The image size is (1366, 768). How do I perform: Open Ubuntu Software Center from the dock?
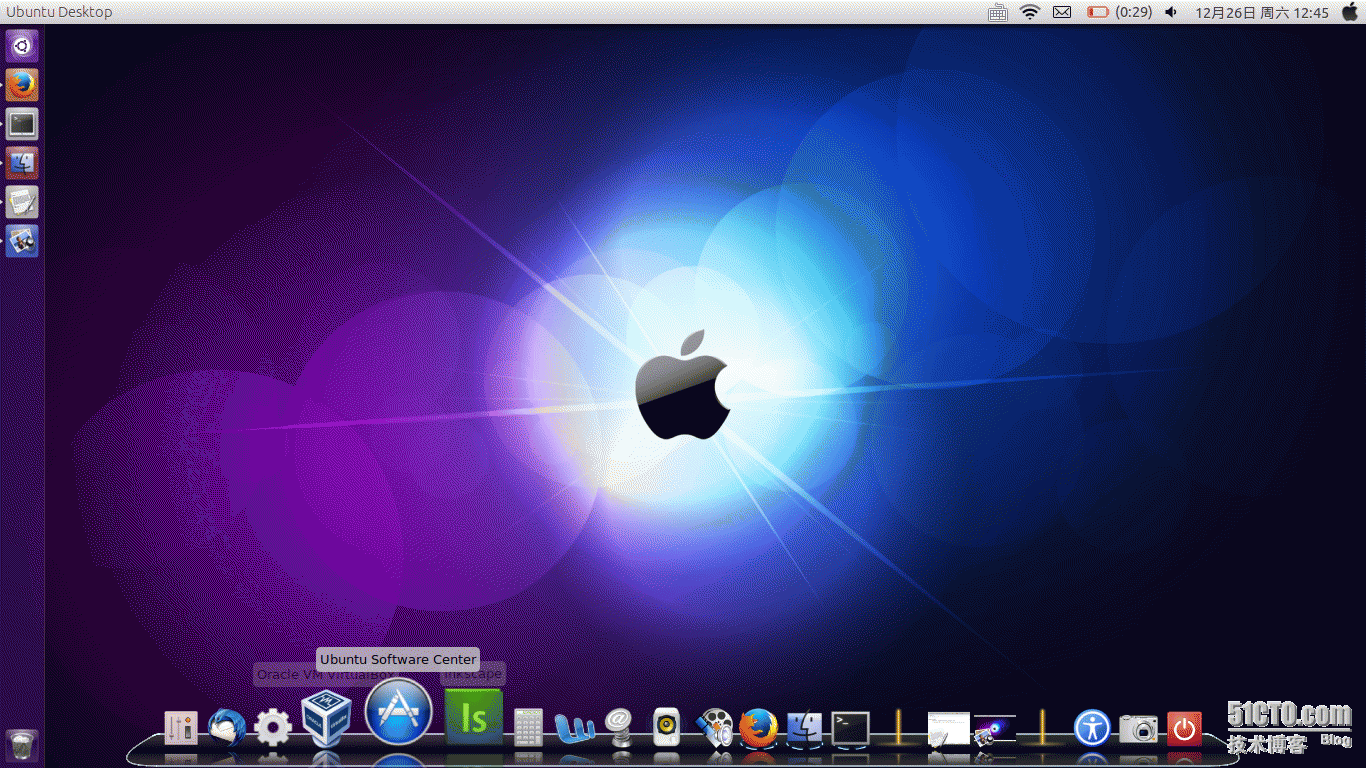(x=398, y=711)
